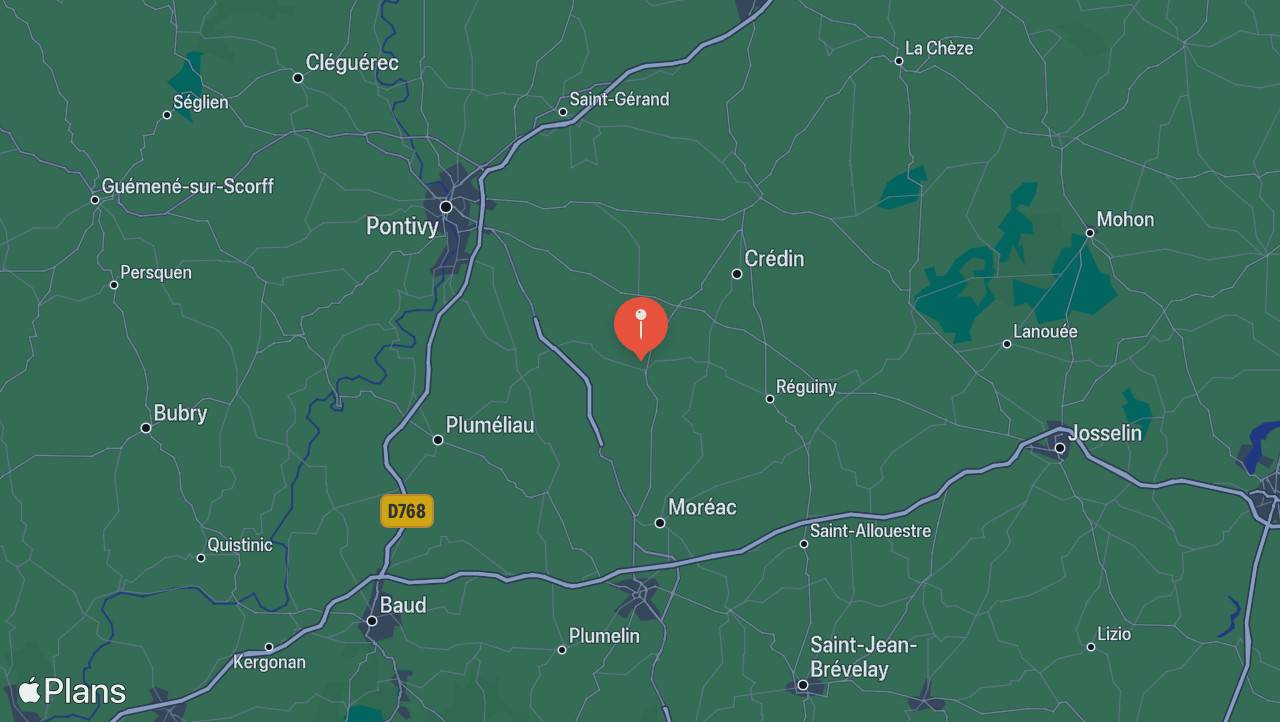Click the Plumelin place label

[604, 636]
